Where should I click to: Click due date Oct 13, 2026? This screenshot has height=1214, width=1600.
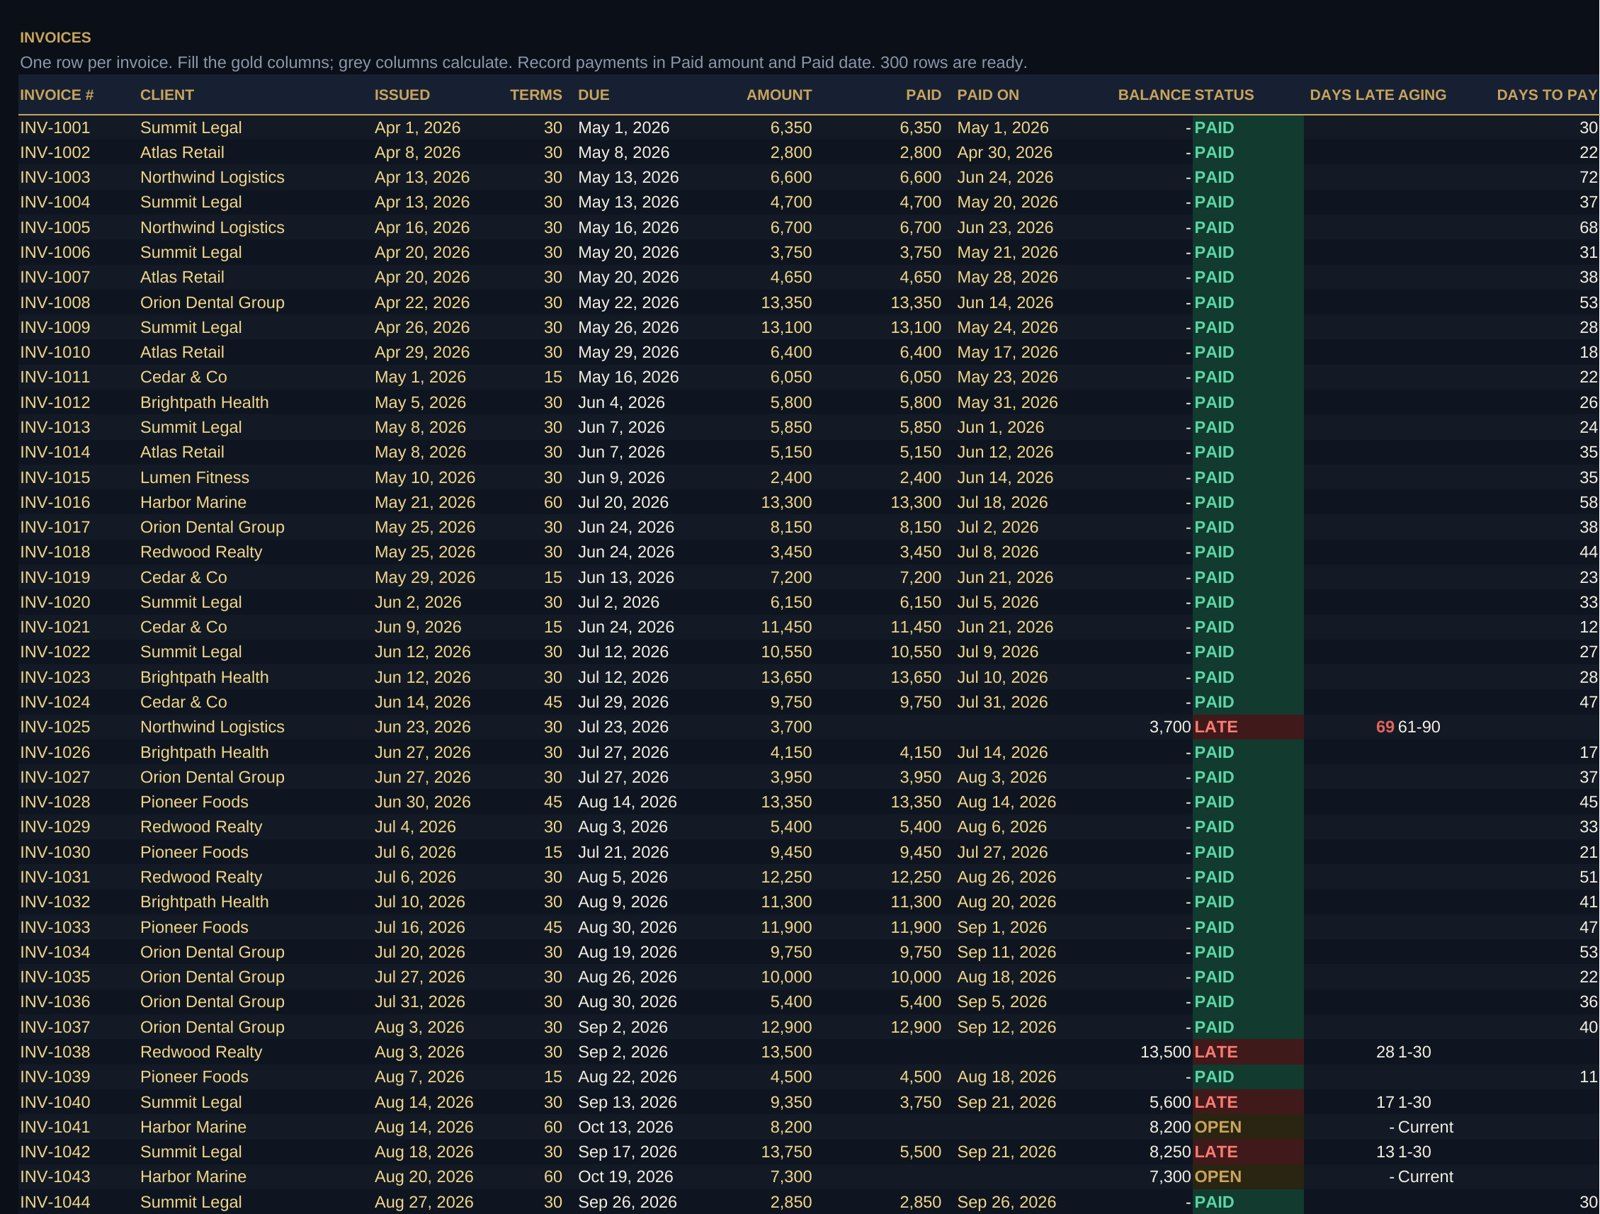pyautogui.click(x=626, y=1127)
